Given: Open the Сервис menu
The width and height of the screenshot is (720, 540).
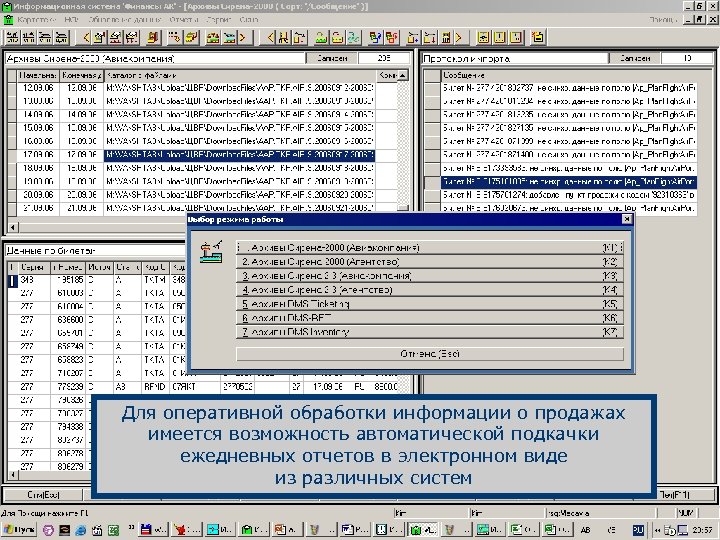Looking at the screenshot, I should [219, 20].
